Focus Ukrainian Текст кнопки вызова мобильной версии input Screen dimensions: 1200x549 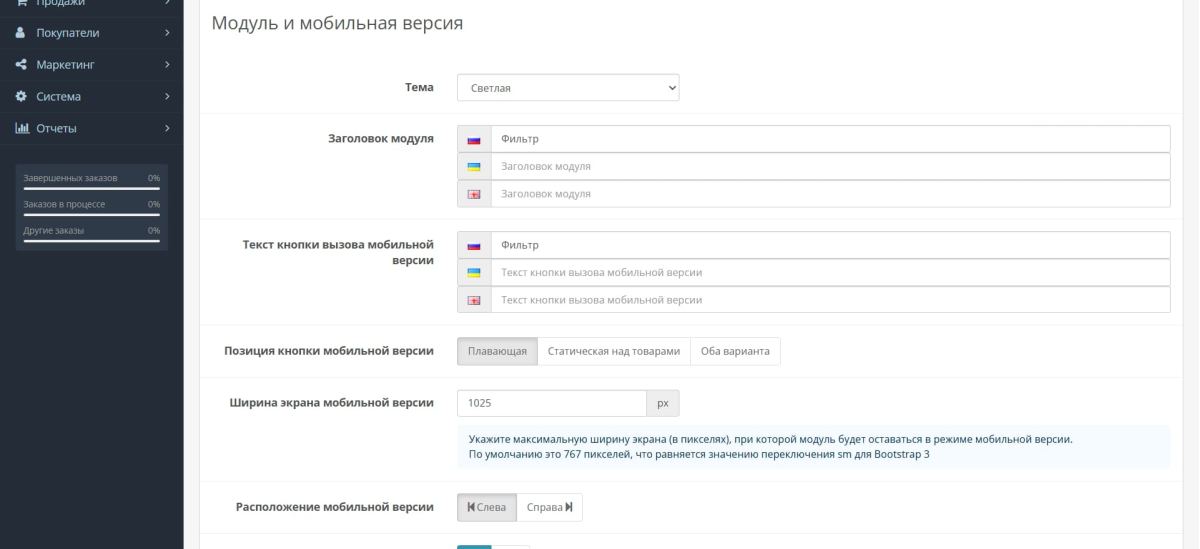tap(830, 272)
